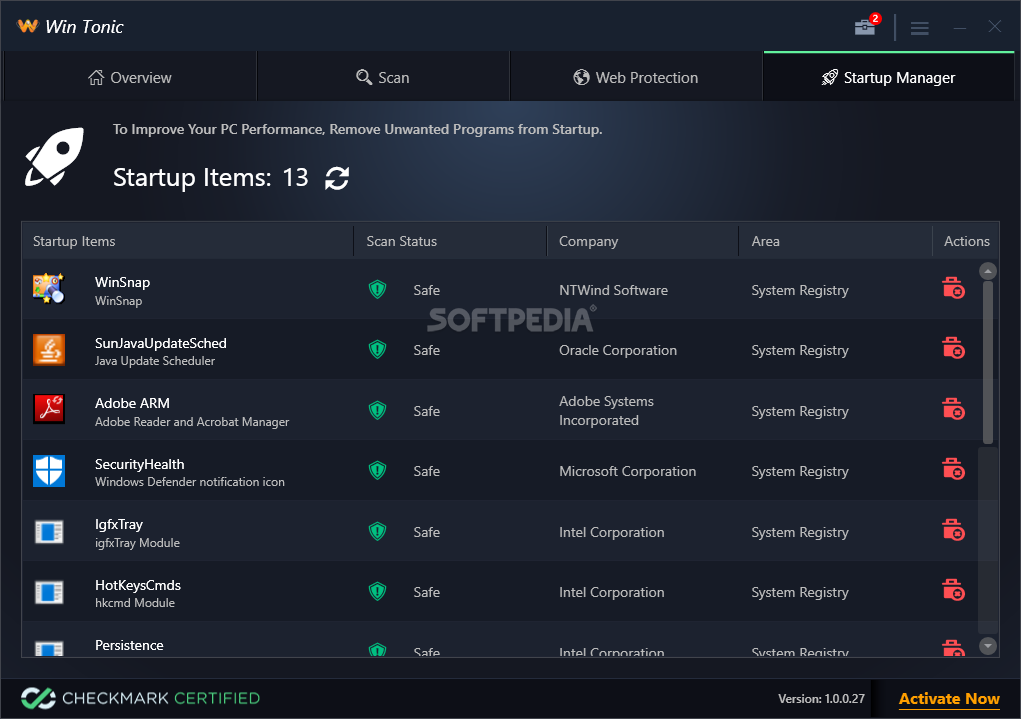Screen dimensions: 1021x719
Task: Open the Web Protection tab
Action: point(636,78)
